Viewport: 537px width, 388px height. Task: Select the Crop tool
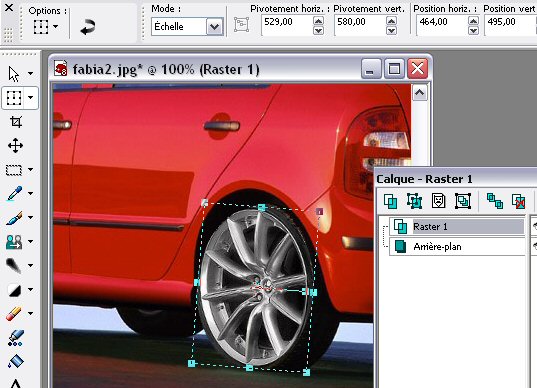tap(16, 122)
